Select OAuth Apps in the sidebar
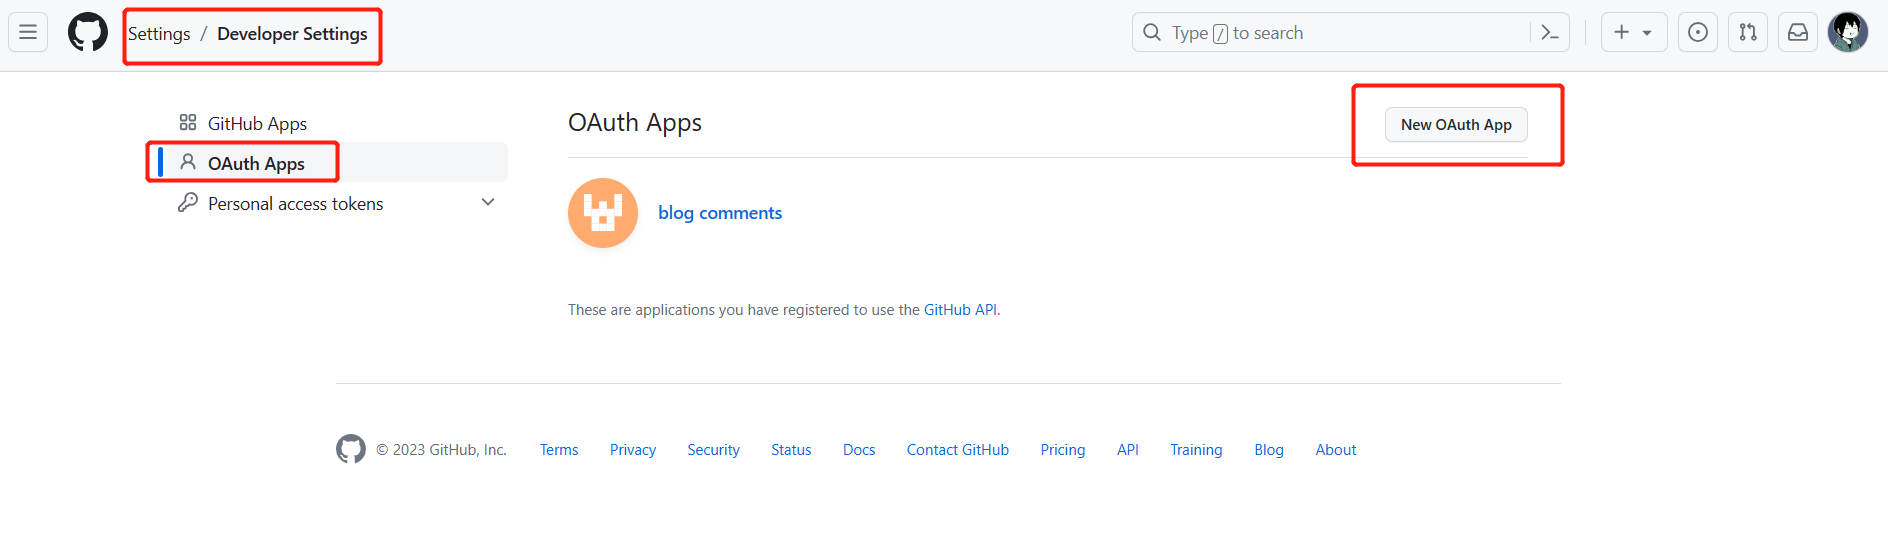This screenshot has height=544, width=1888. click(256, 164)
